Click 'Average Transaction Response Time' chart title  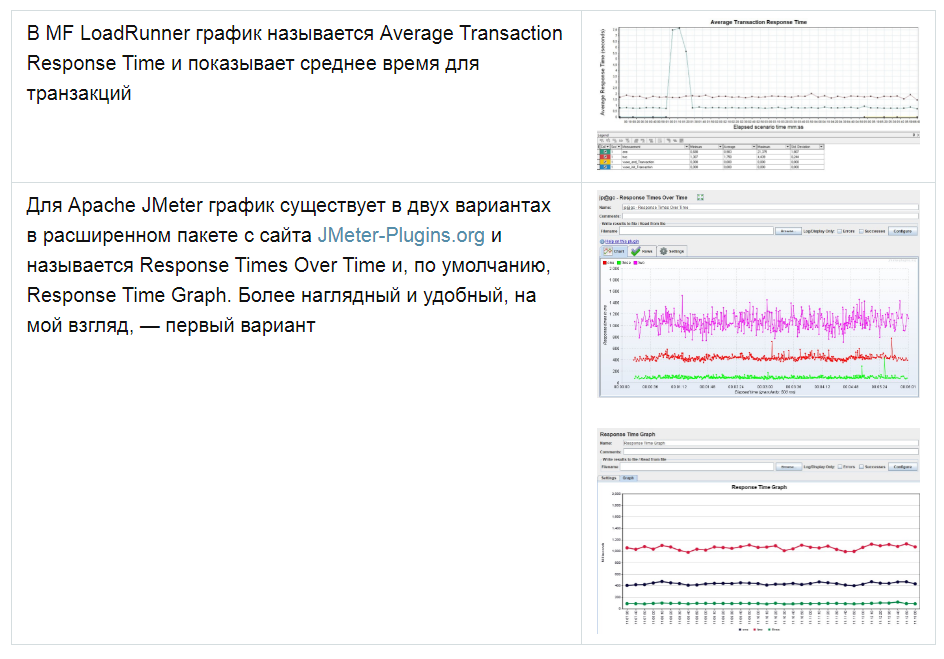click(x=758, y=22)
